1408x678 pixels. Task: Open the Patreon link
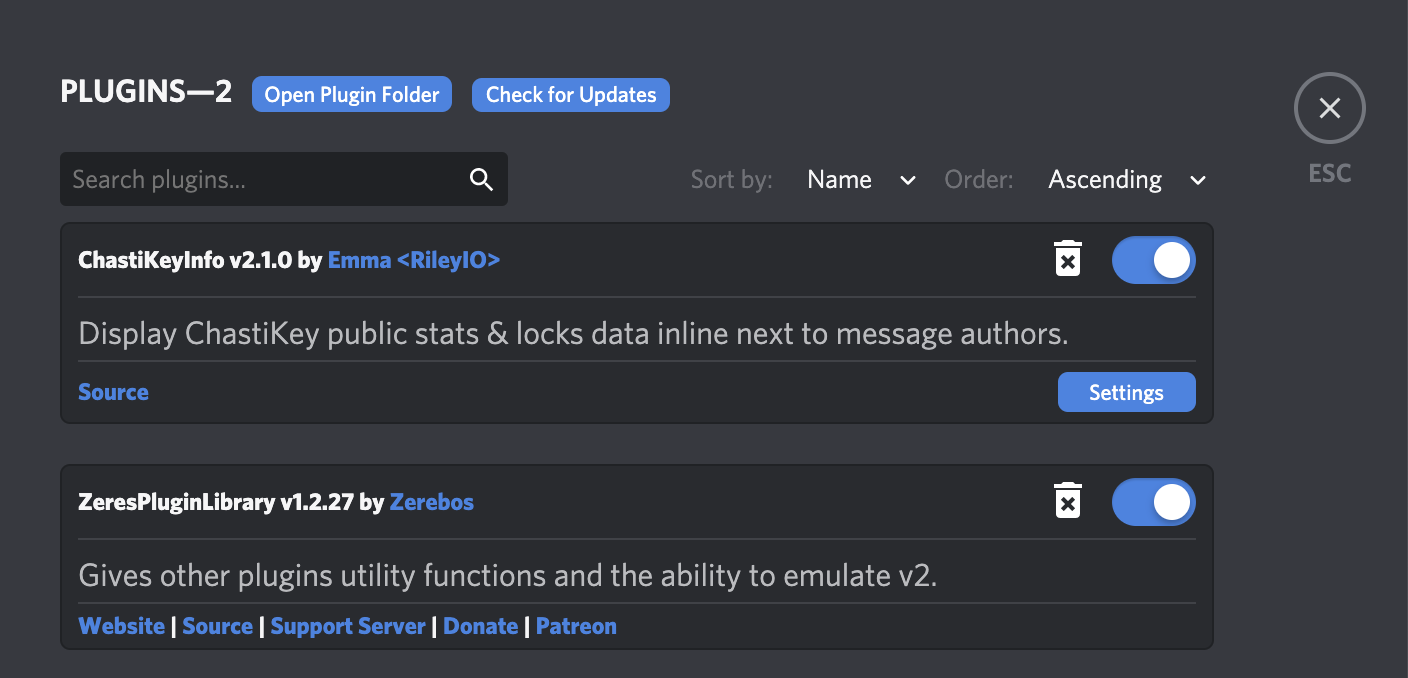576,626
